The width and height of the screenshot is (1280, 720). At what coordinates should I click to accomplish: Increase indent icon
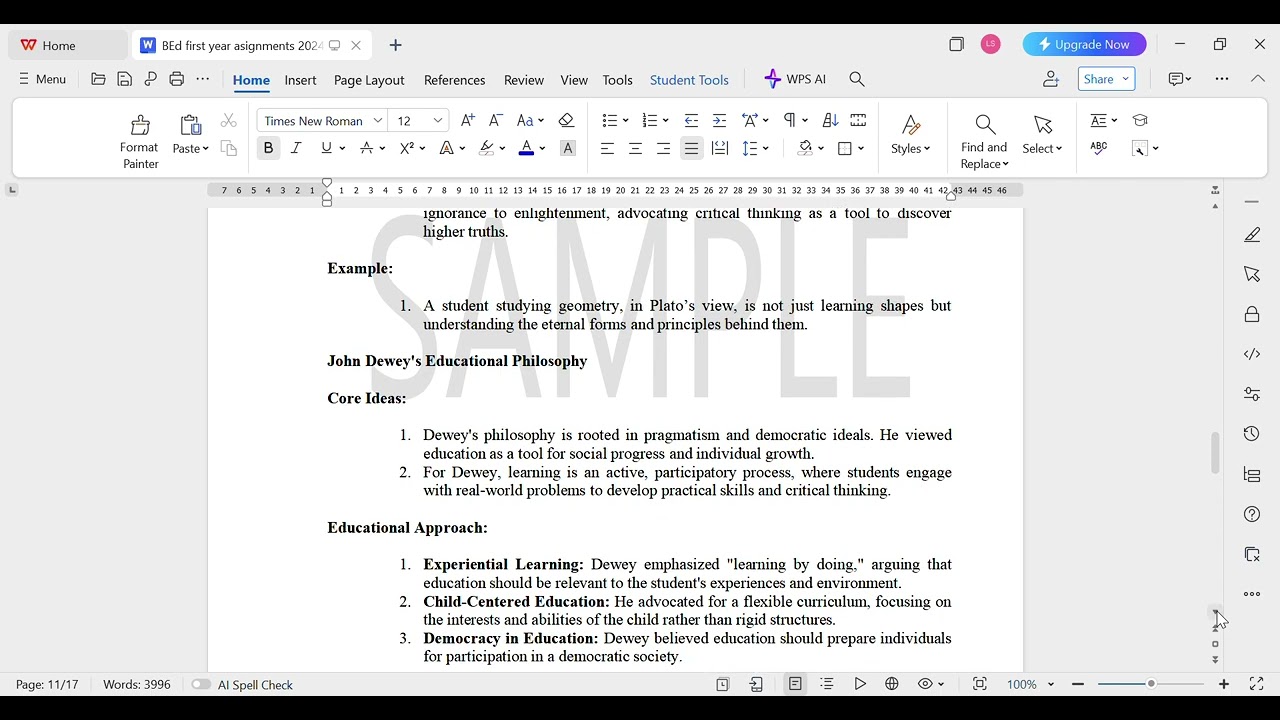[x=719, y=120]
